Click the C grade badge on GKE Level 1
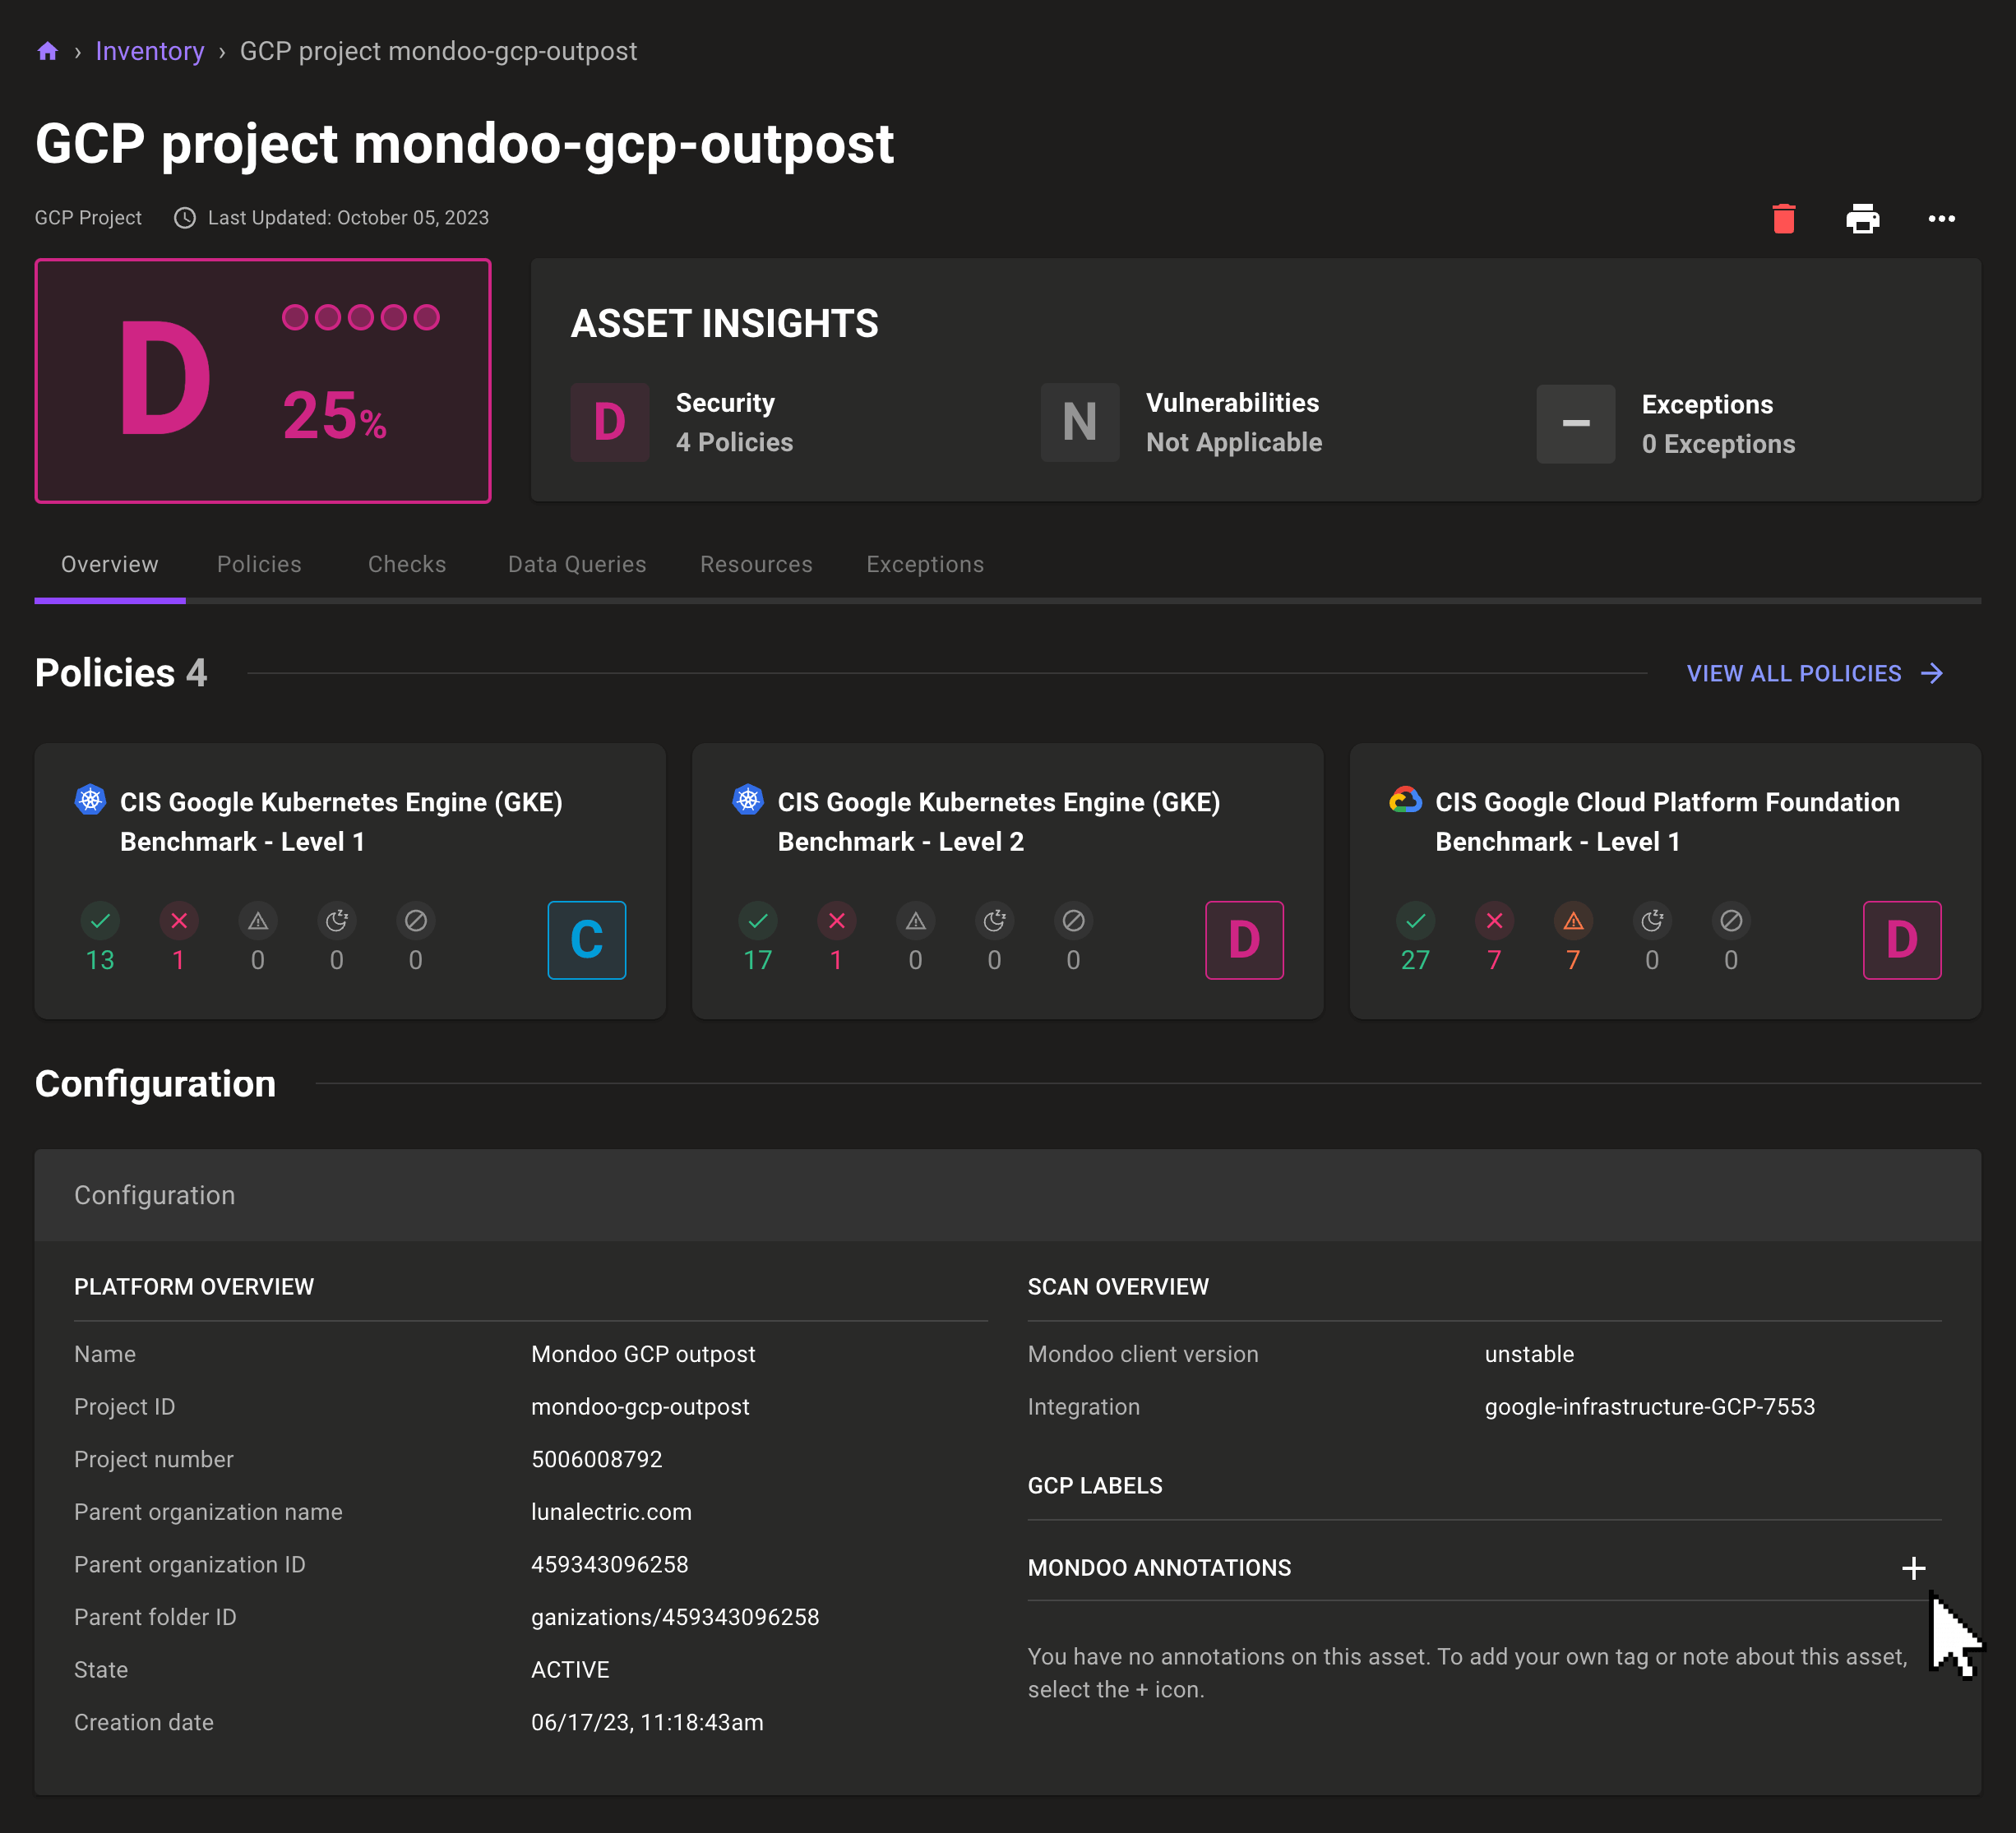Viewport: 2016px width, 1833px height. (587, 940)
